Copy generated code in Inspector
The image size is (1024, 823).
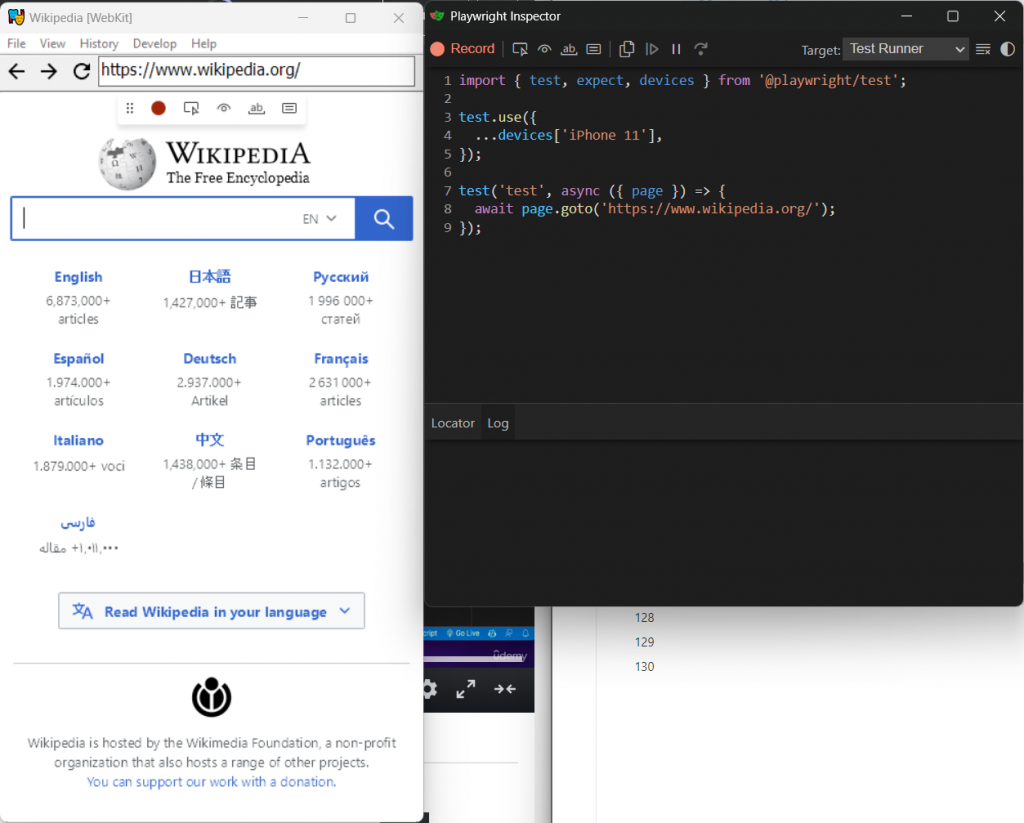point(626,49)
